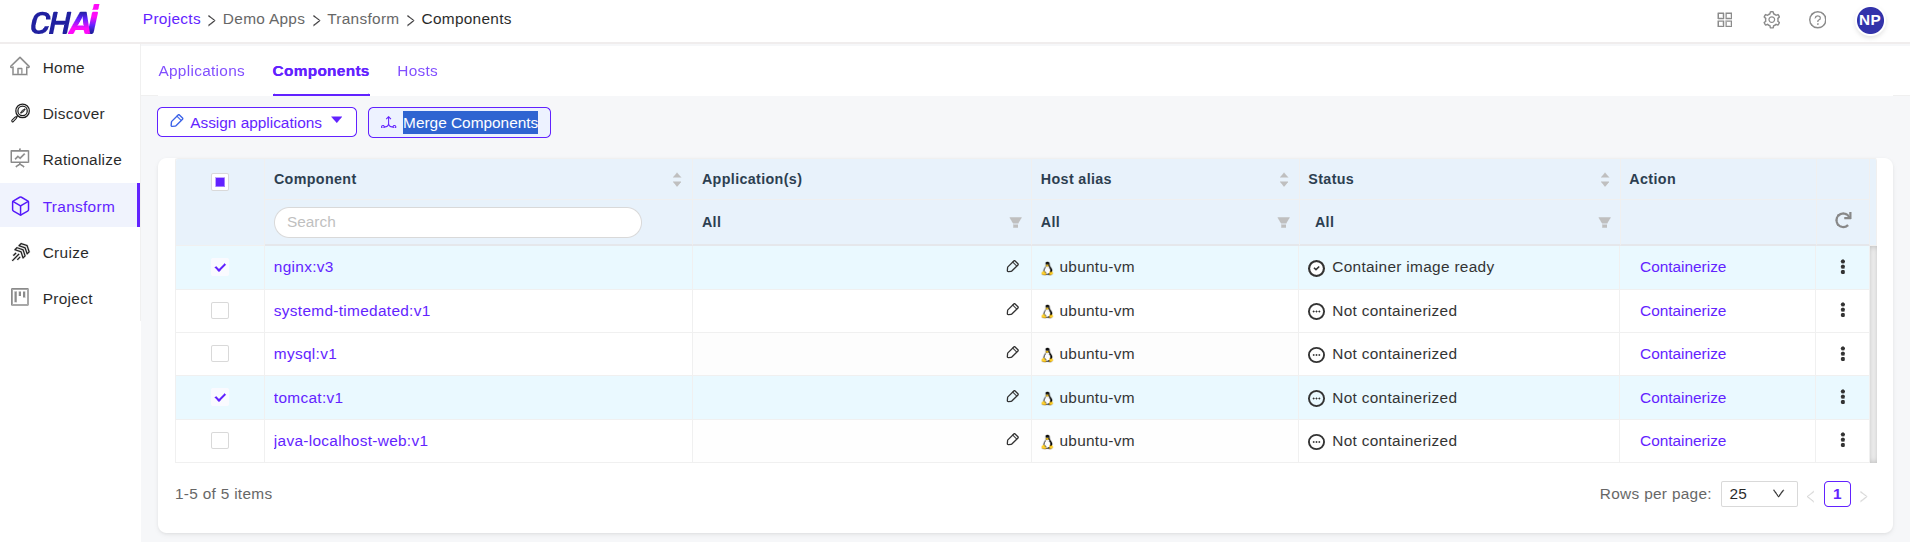This screenshot has width=1910, height=542.
Task: Open Demo Apps breadcrumb link
Action: tap(264, 19)
